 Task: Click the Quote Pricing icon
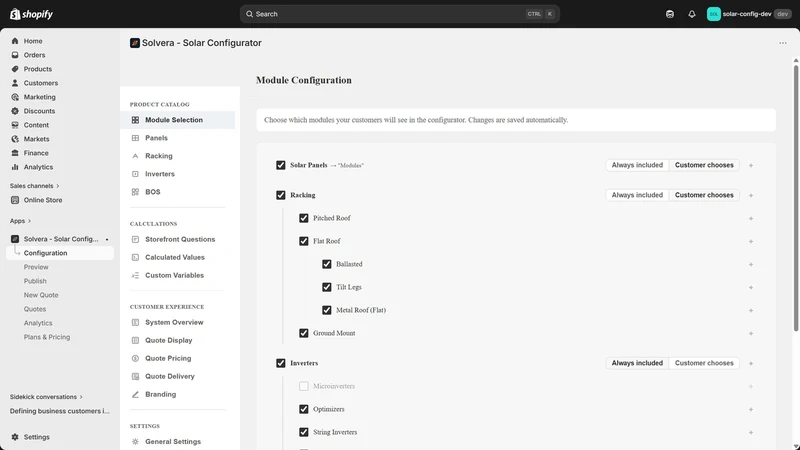[135, 358]
